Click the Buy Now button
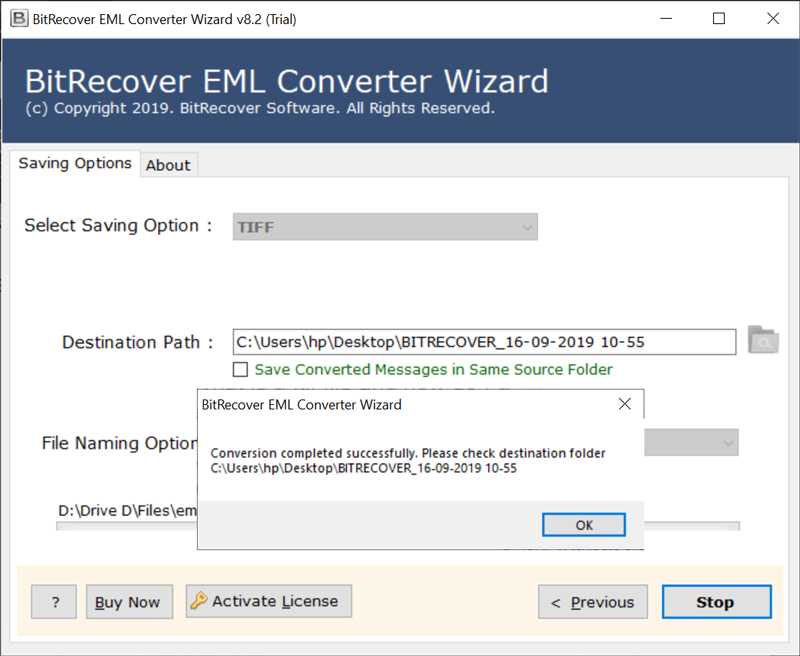This screenshot has height=656, width=800. 130,602
